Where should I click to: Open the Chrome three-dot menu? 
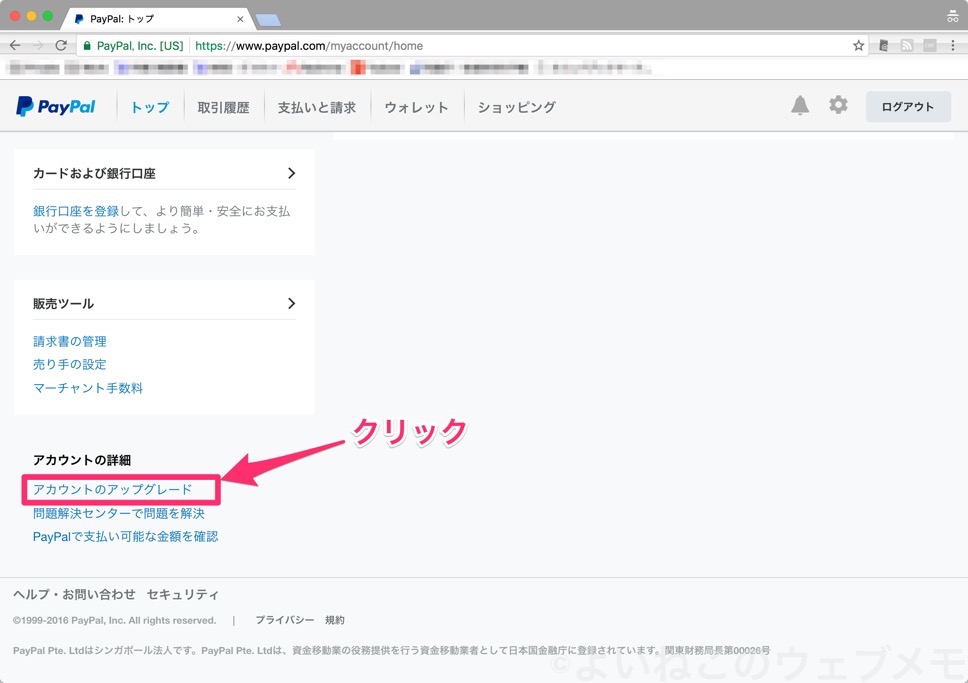pyautogui.click(x=955, y=45)
